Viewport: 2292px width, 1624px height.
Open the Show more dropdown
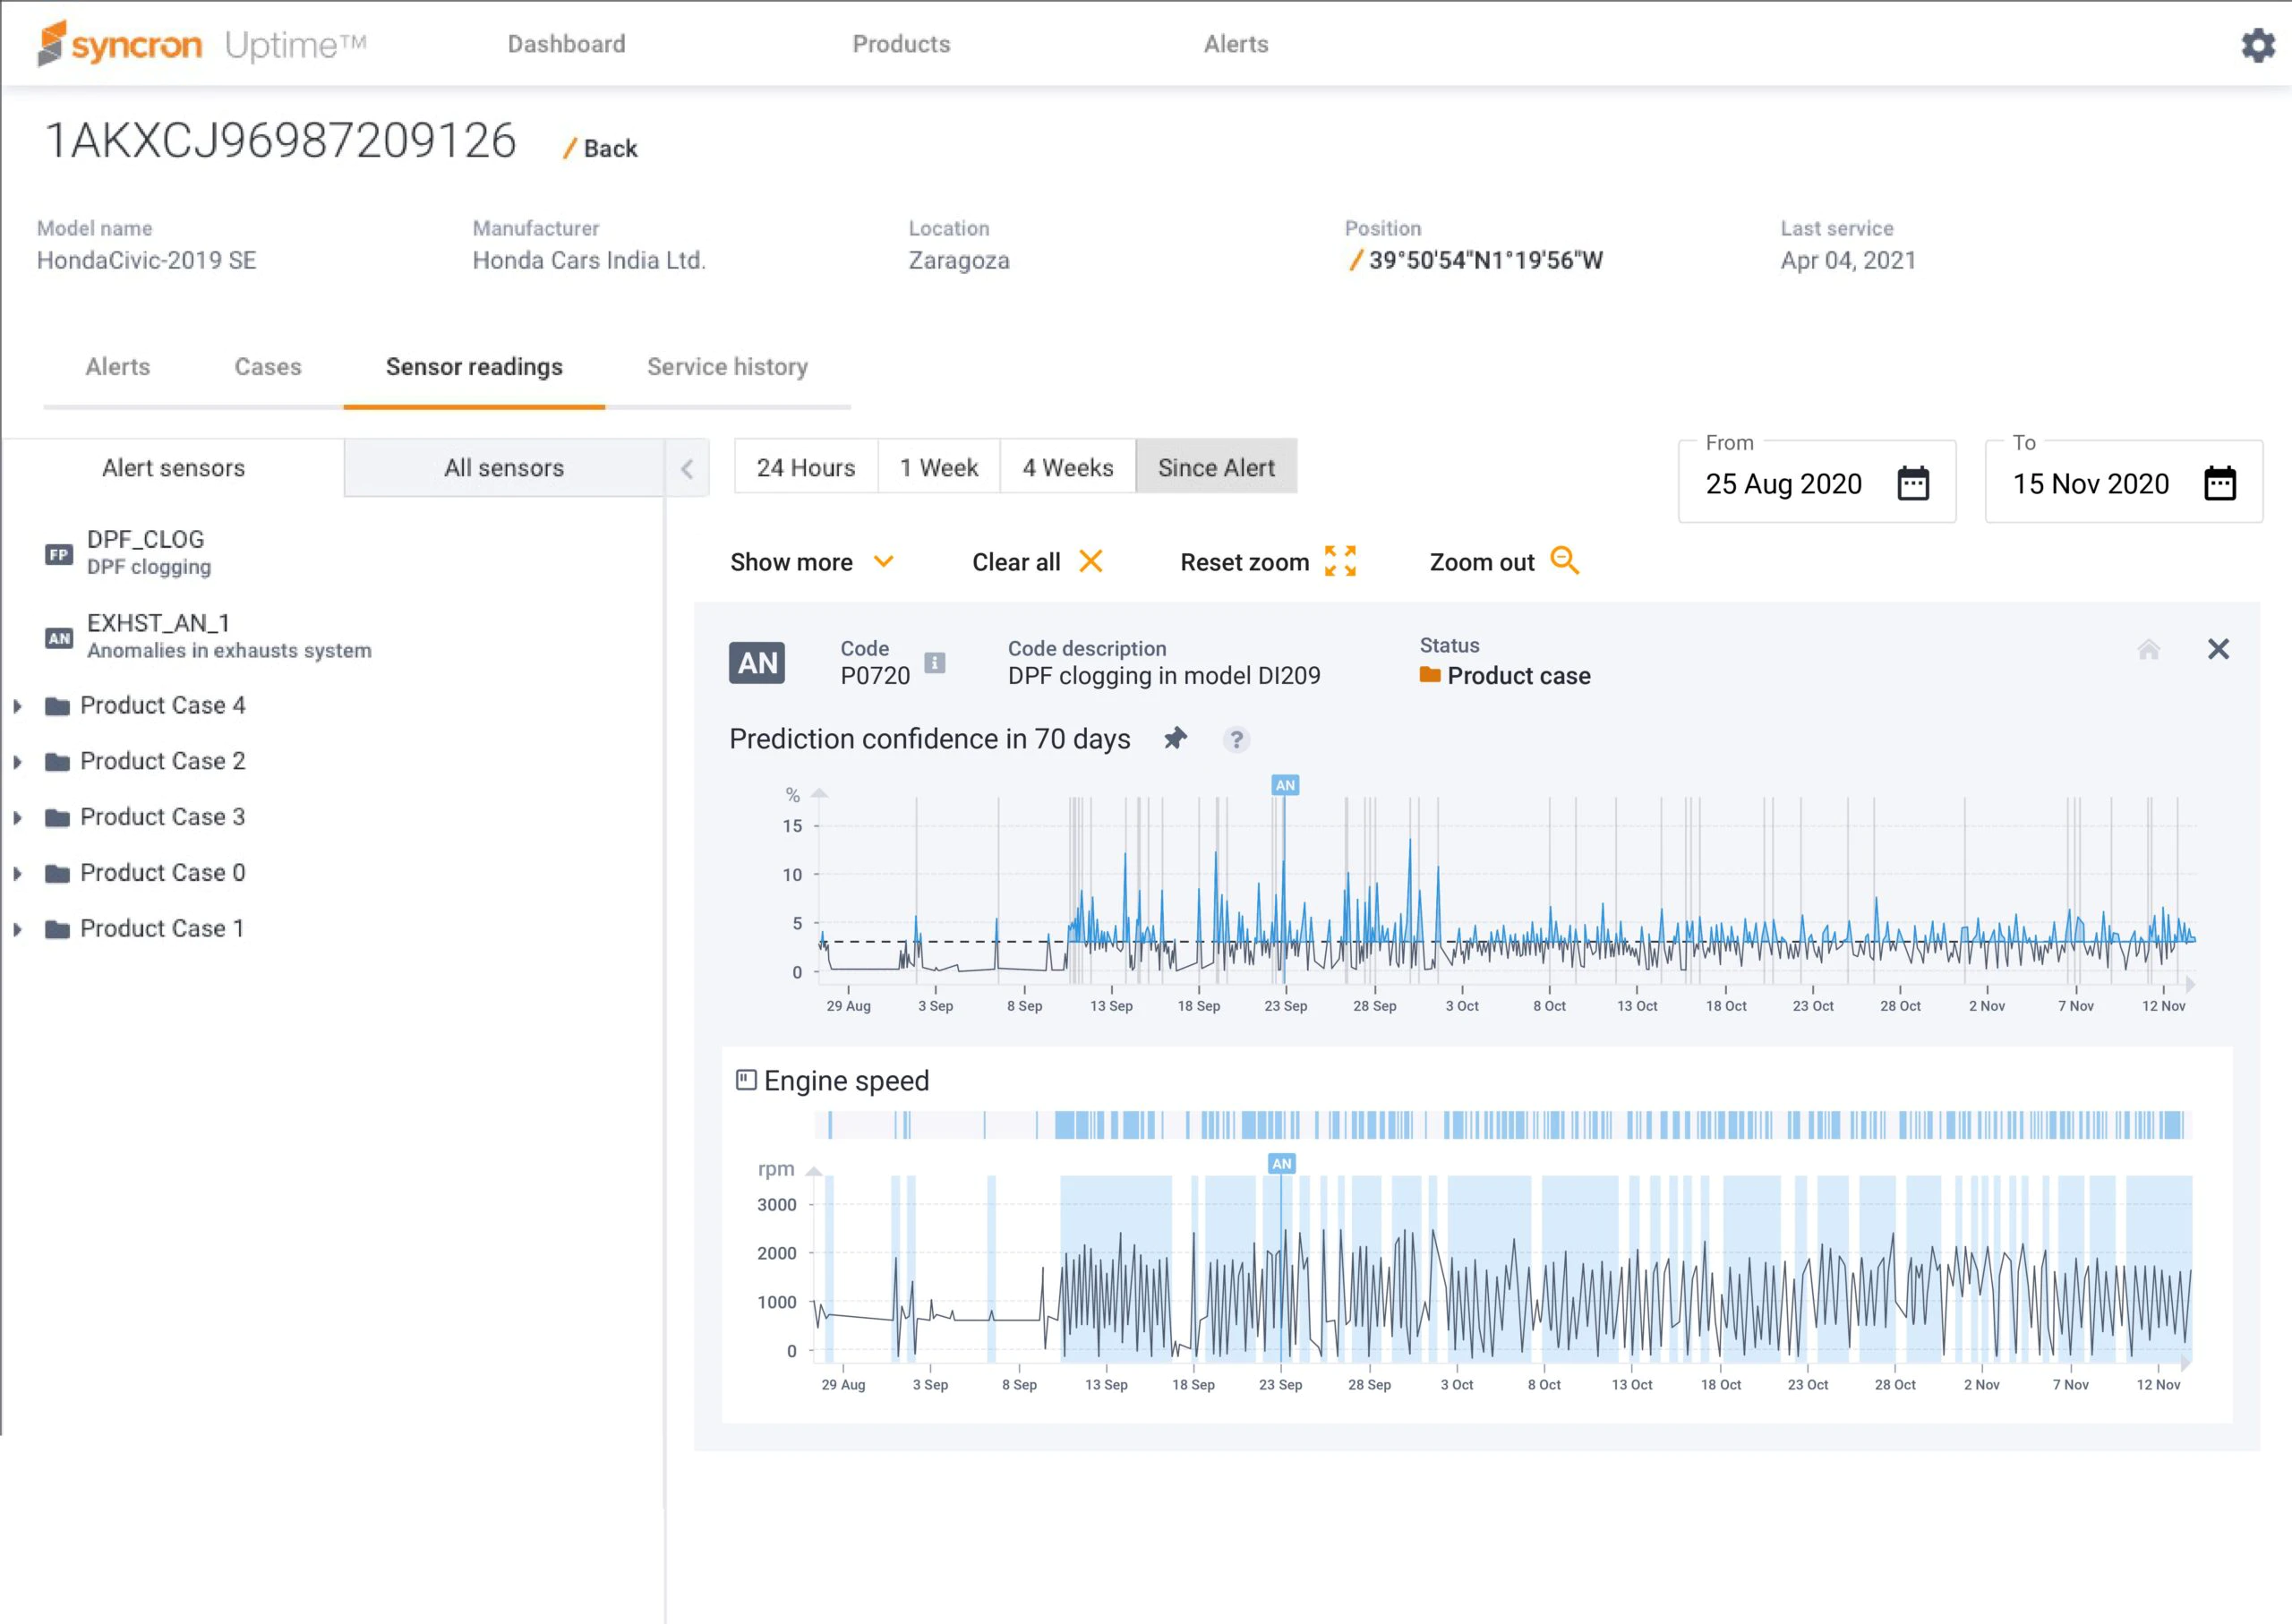pyautogui.click(x=812, y=562)
